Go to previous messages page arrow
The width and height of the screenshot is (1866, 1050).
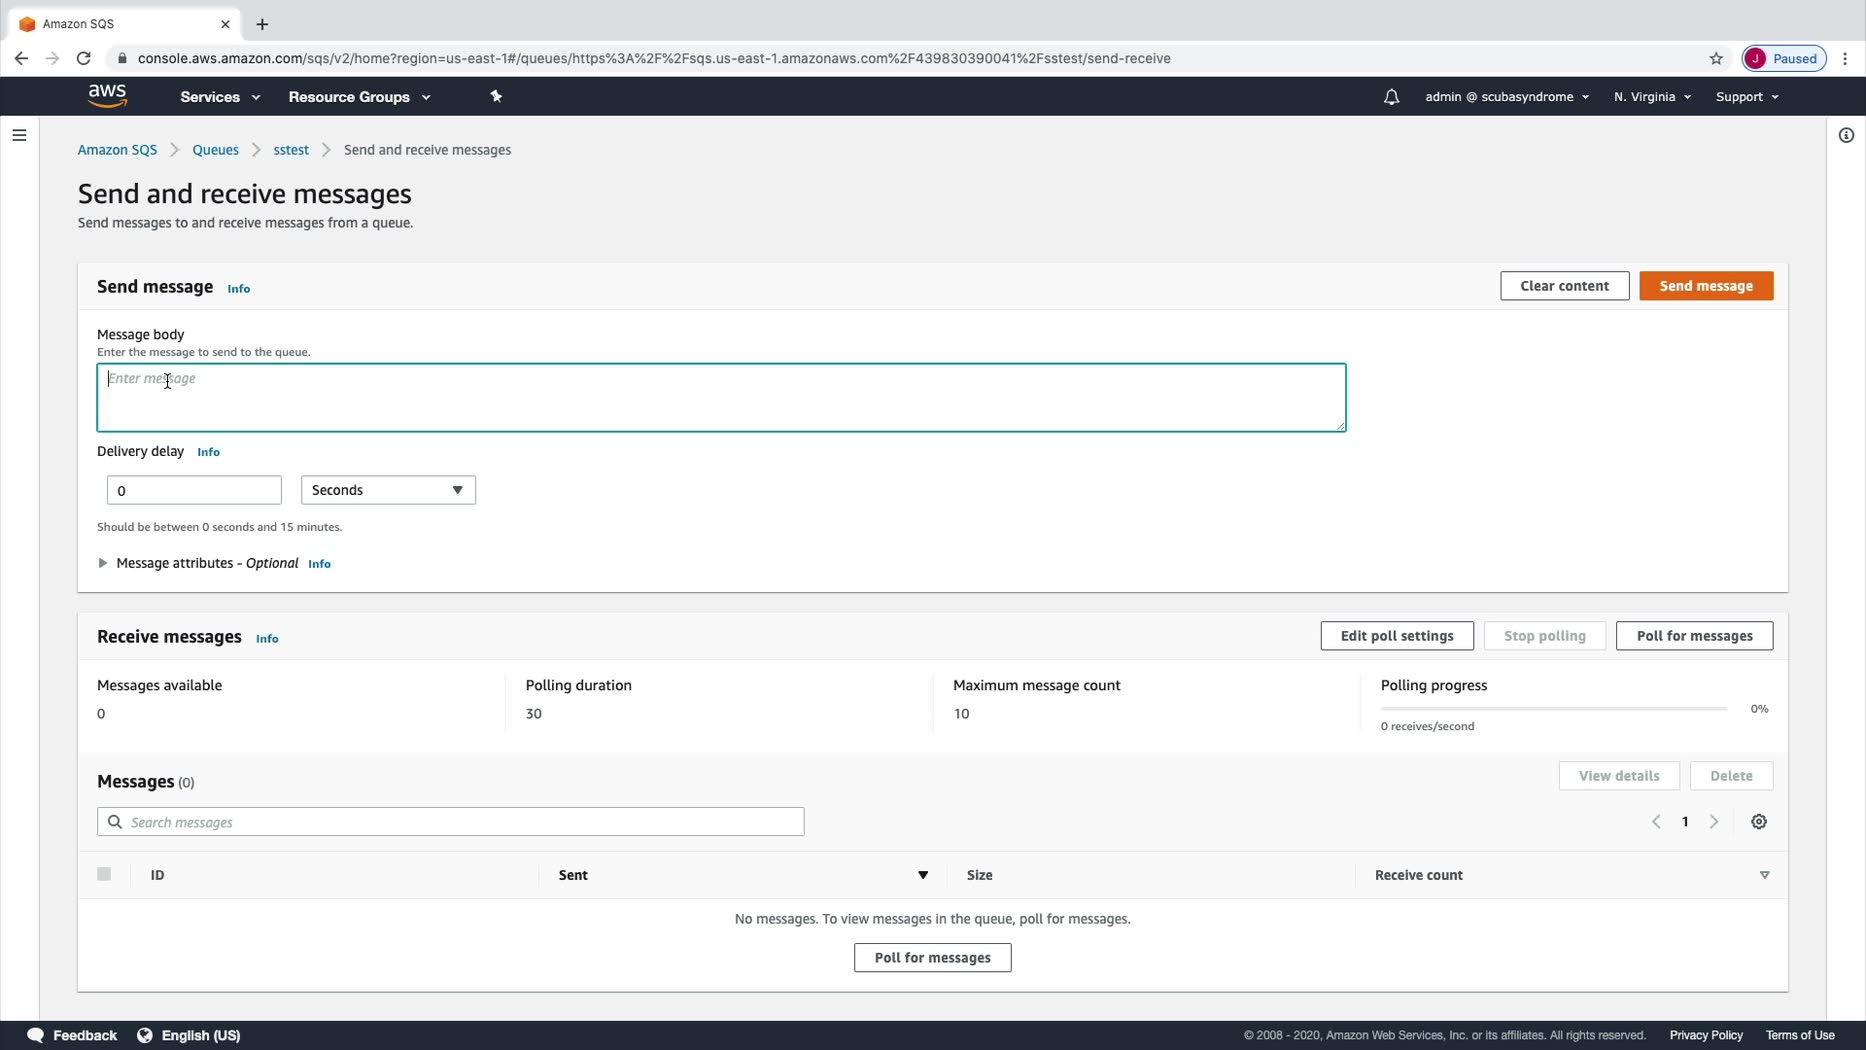coord(1656,822)
